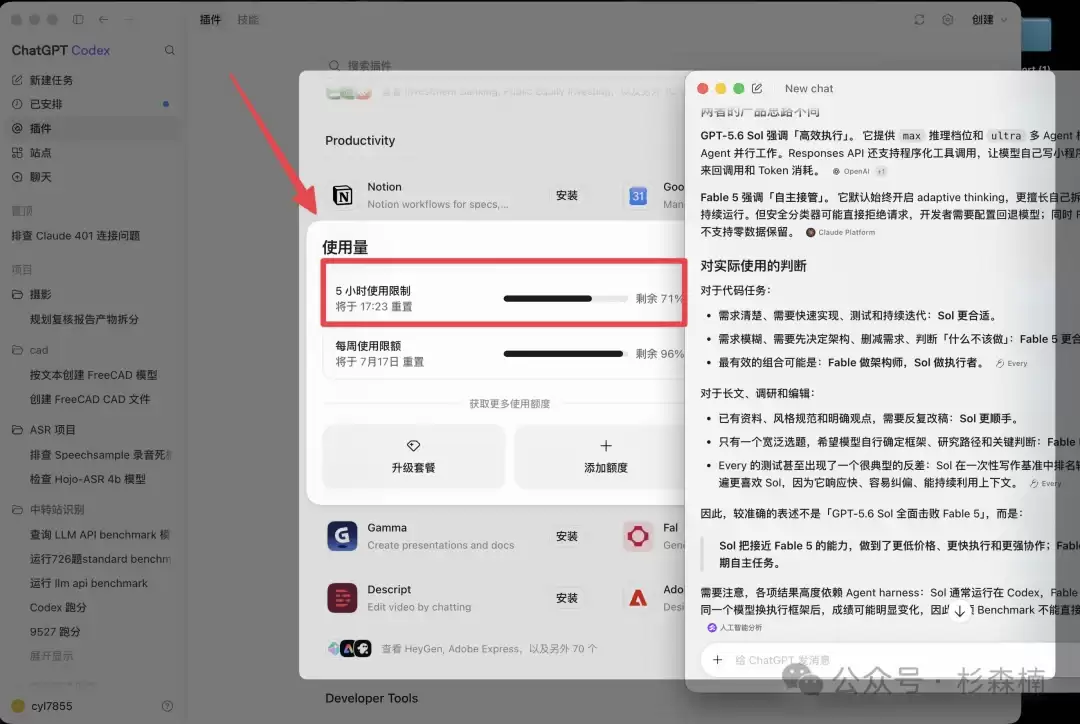
Task: Open 按文本创建 FreeCAD 模型 task
Action: coord(94,375)
